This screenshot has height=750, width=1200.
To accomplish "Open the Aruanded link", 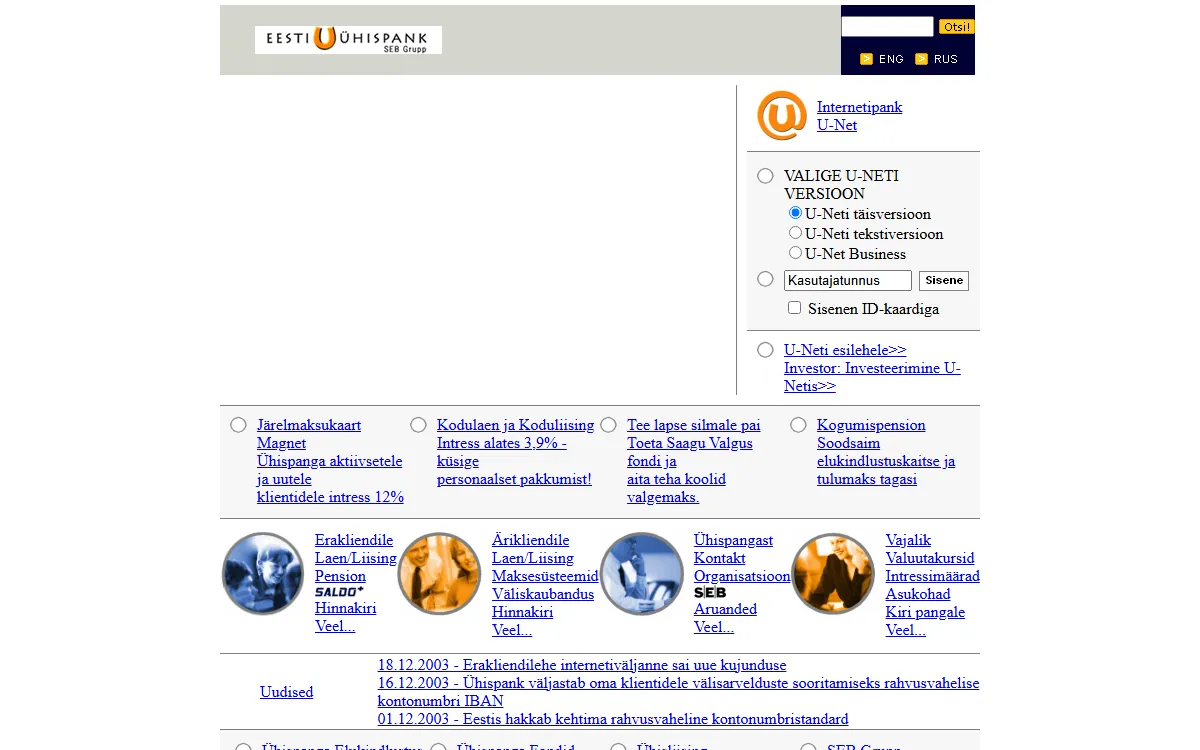I will (725, 609).
